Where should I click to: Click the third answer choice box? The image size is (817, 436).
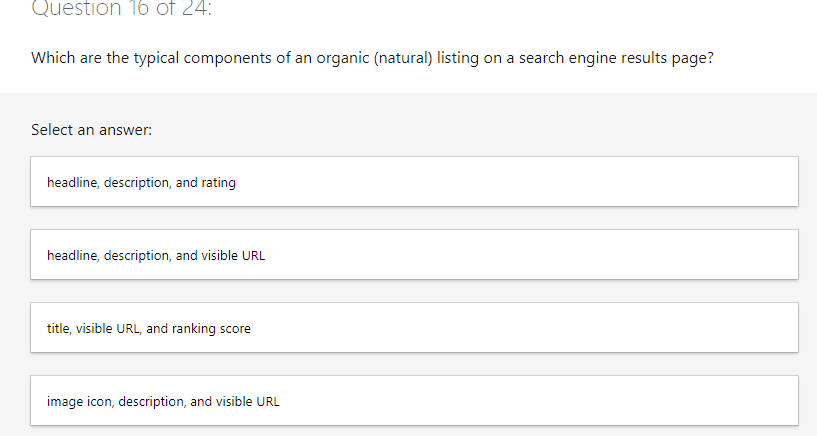coord(414,328)
